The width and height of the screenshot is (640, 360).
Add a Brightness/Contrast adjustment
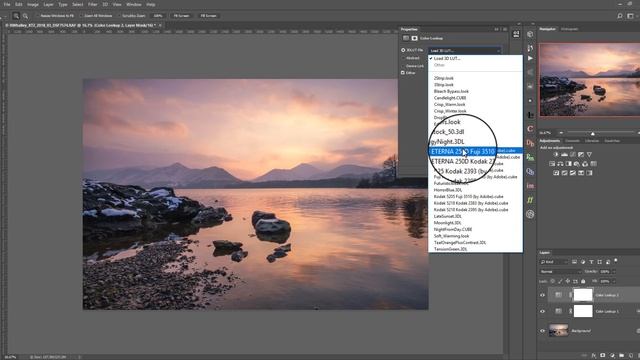point(556,154)
